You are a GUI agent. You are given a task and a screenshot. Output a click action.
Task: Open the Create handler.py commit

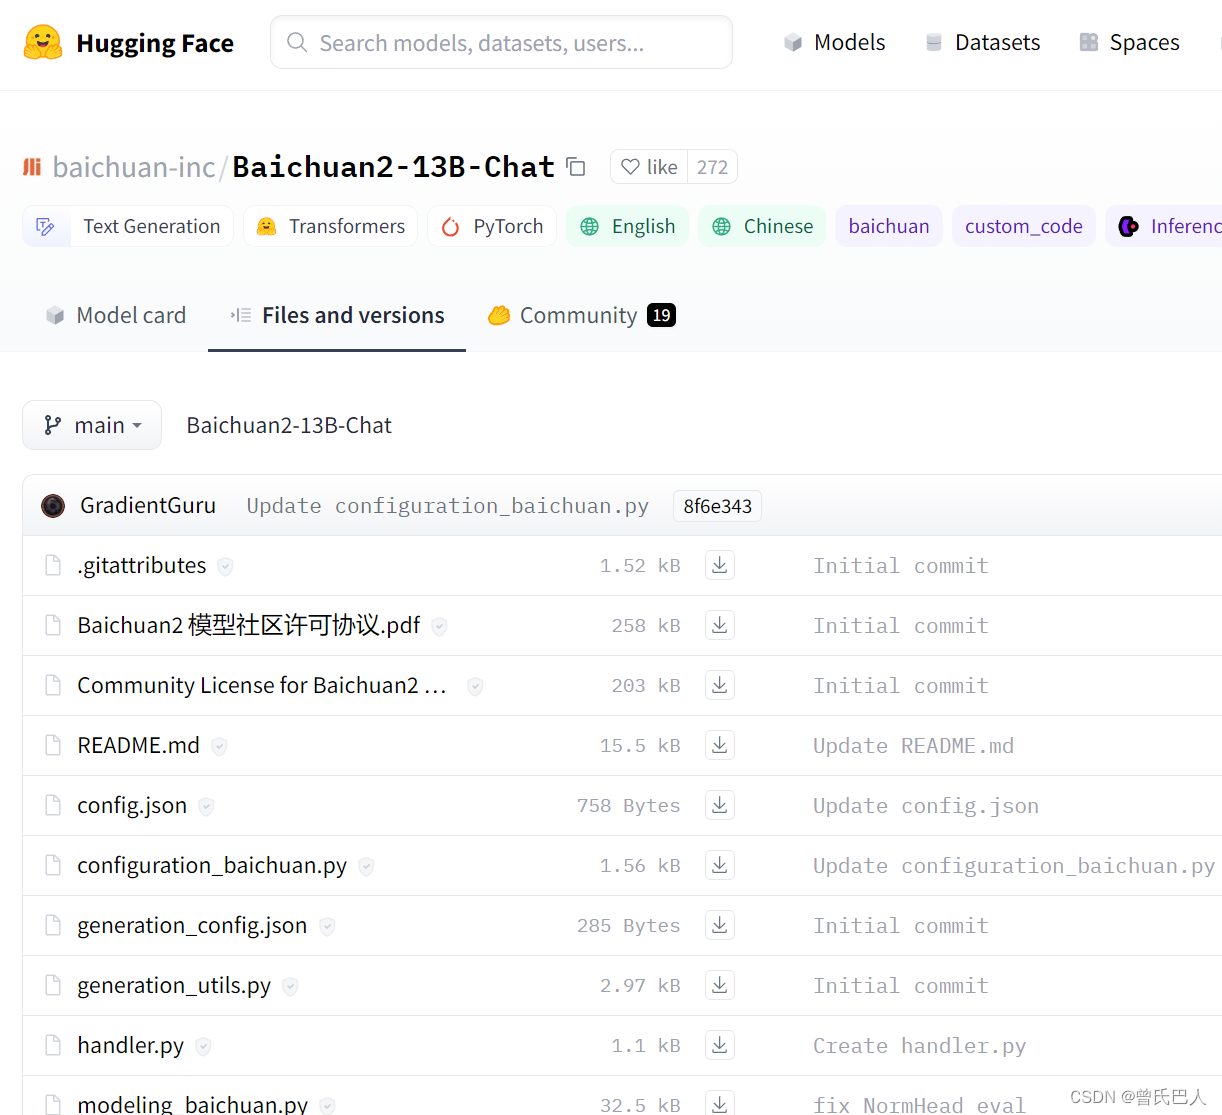coord(920,1046)
